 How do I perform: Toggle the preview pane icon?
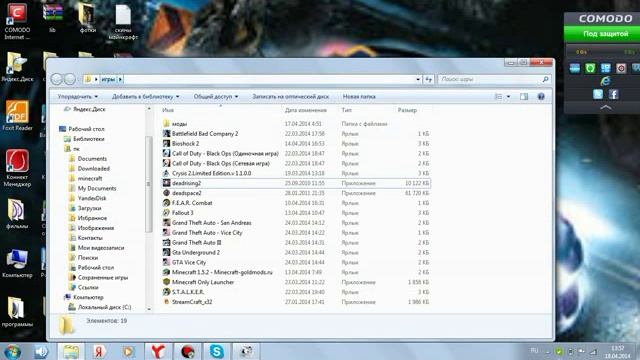pos(524,97)
